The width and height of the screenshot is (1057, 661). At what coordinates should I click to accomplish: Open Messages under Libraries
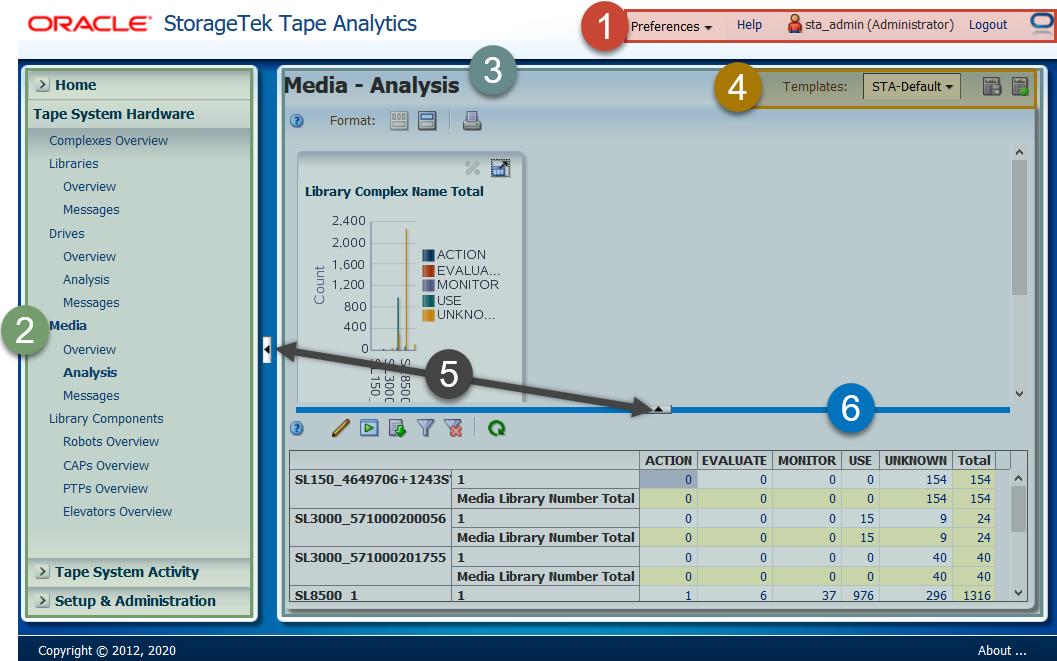coord(91,210)
